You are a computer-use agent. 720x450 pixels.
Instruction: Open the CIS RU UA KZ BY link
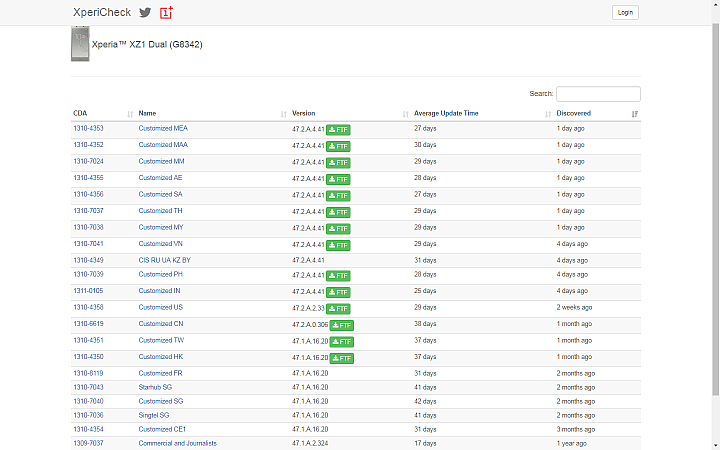point(164,260)
